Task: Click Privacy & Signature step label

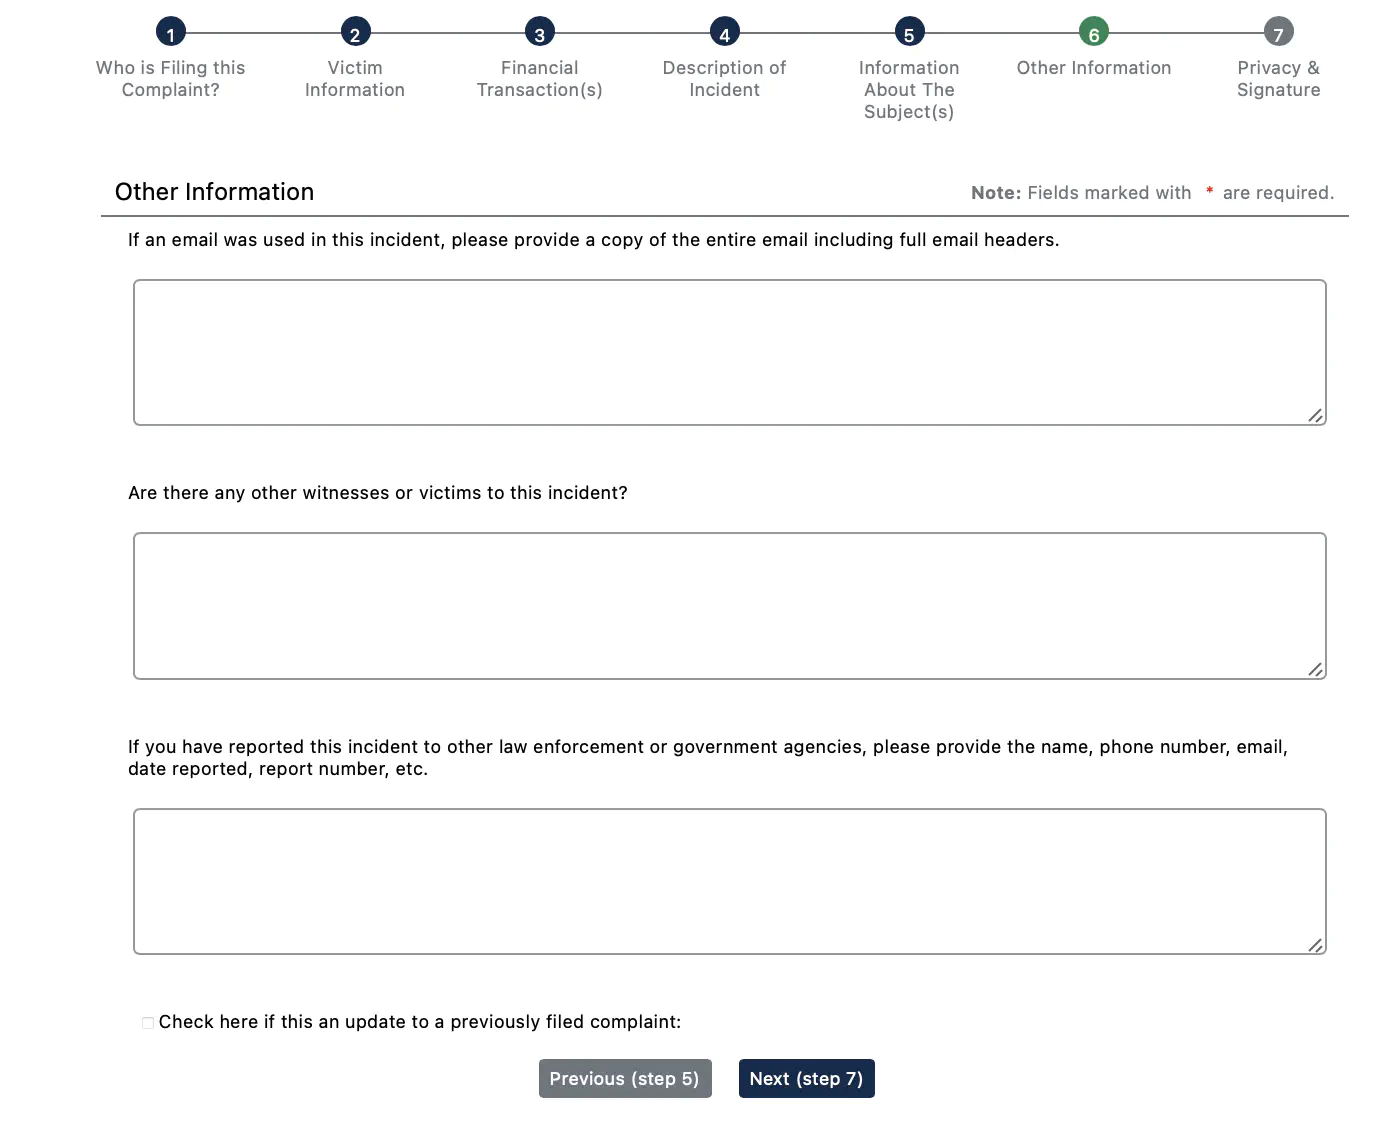Action: [x=1278, y=79]
